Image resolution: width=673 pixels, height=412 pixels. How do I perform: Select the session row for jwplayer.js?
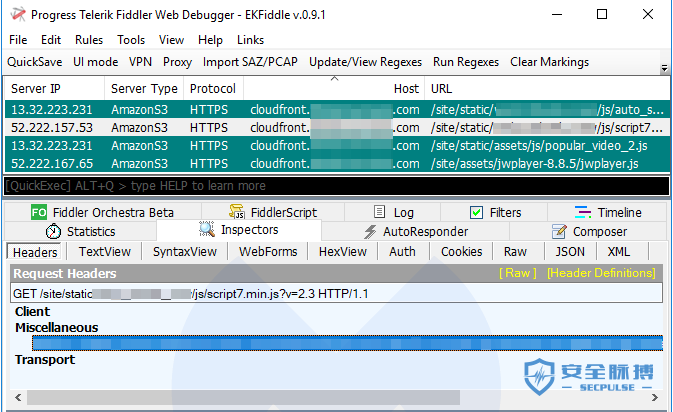point(337,164)
